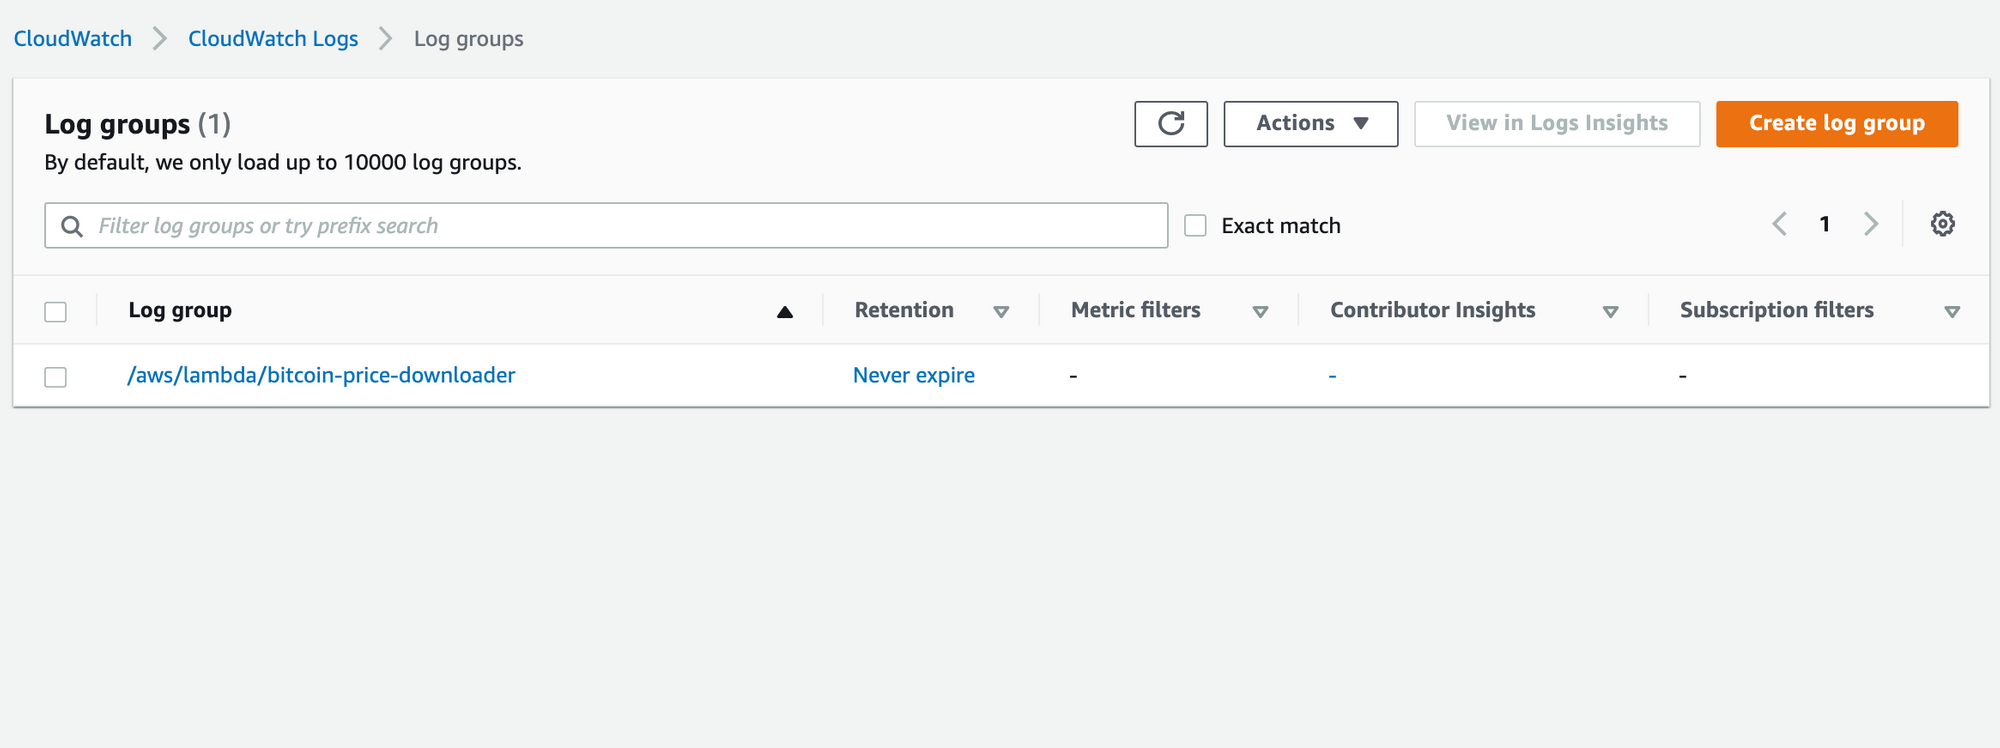
Task: Click the Contributor Insights dash link
Action: (1332, 376)
